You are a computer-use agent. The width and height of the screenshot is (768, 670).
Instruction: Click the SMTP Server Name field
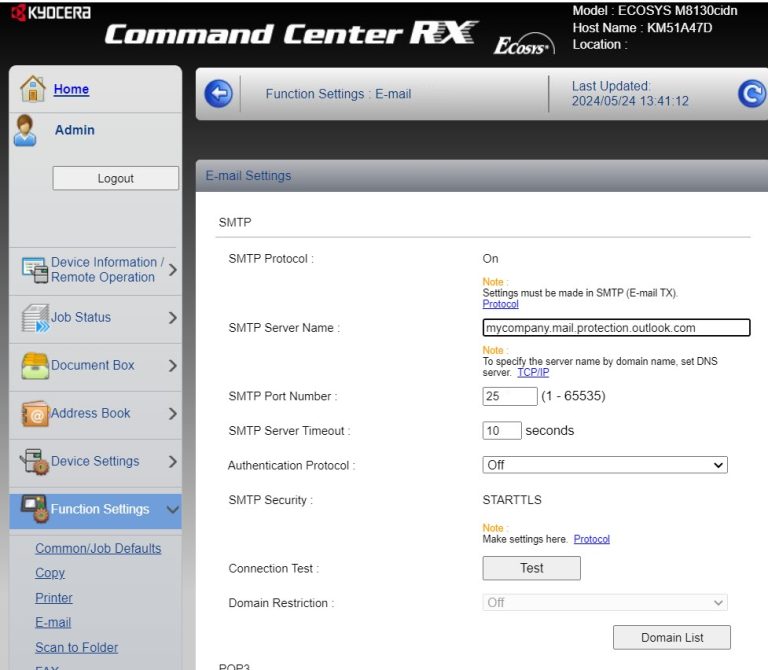(616, 328)
